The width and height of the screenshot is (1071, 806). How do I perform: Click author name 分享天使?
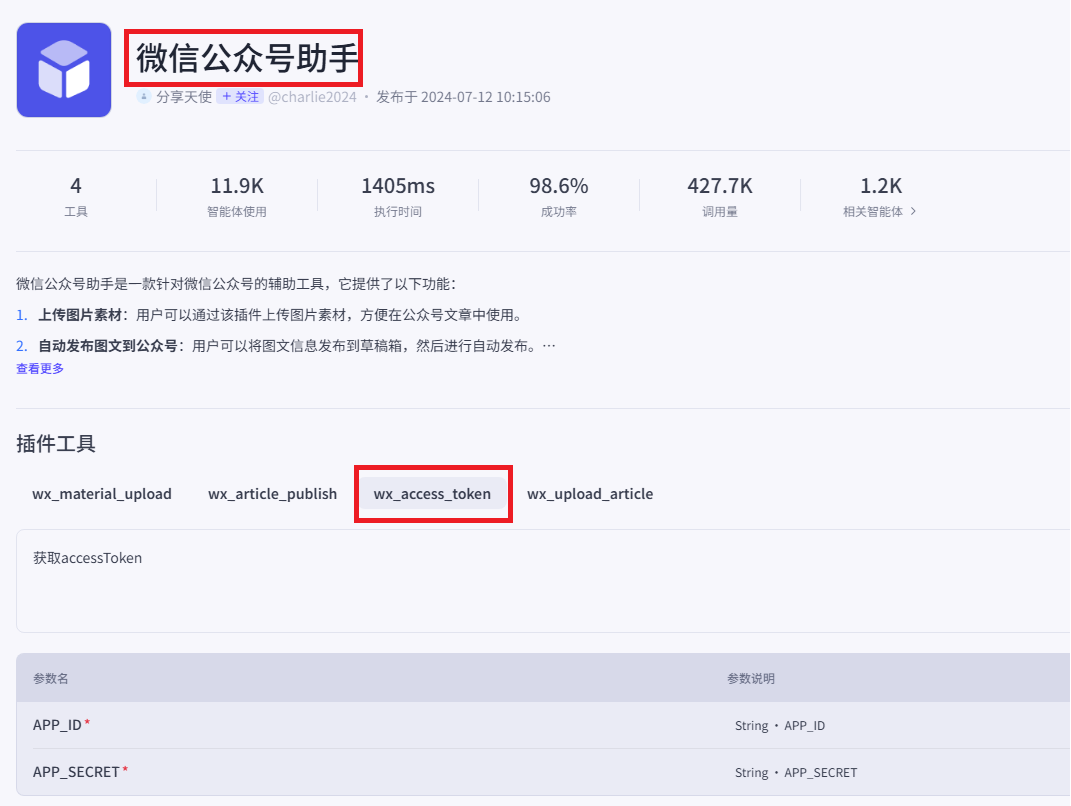(184, 96)
